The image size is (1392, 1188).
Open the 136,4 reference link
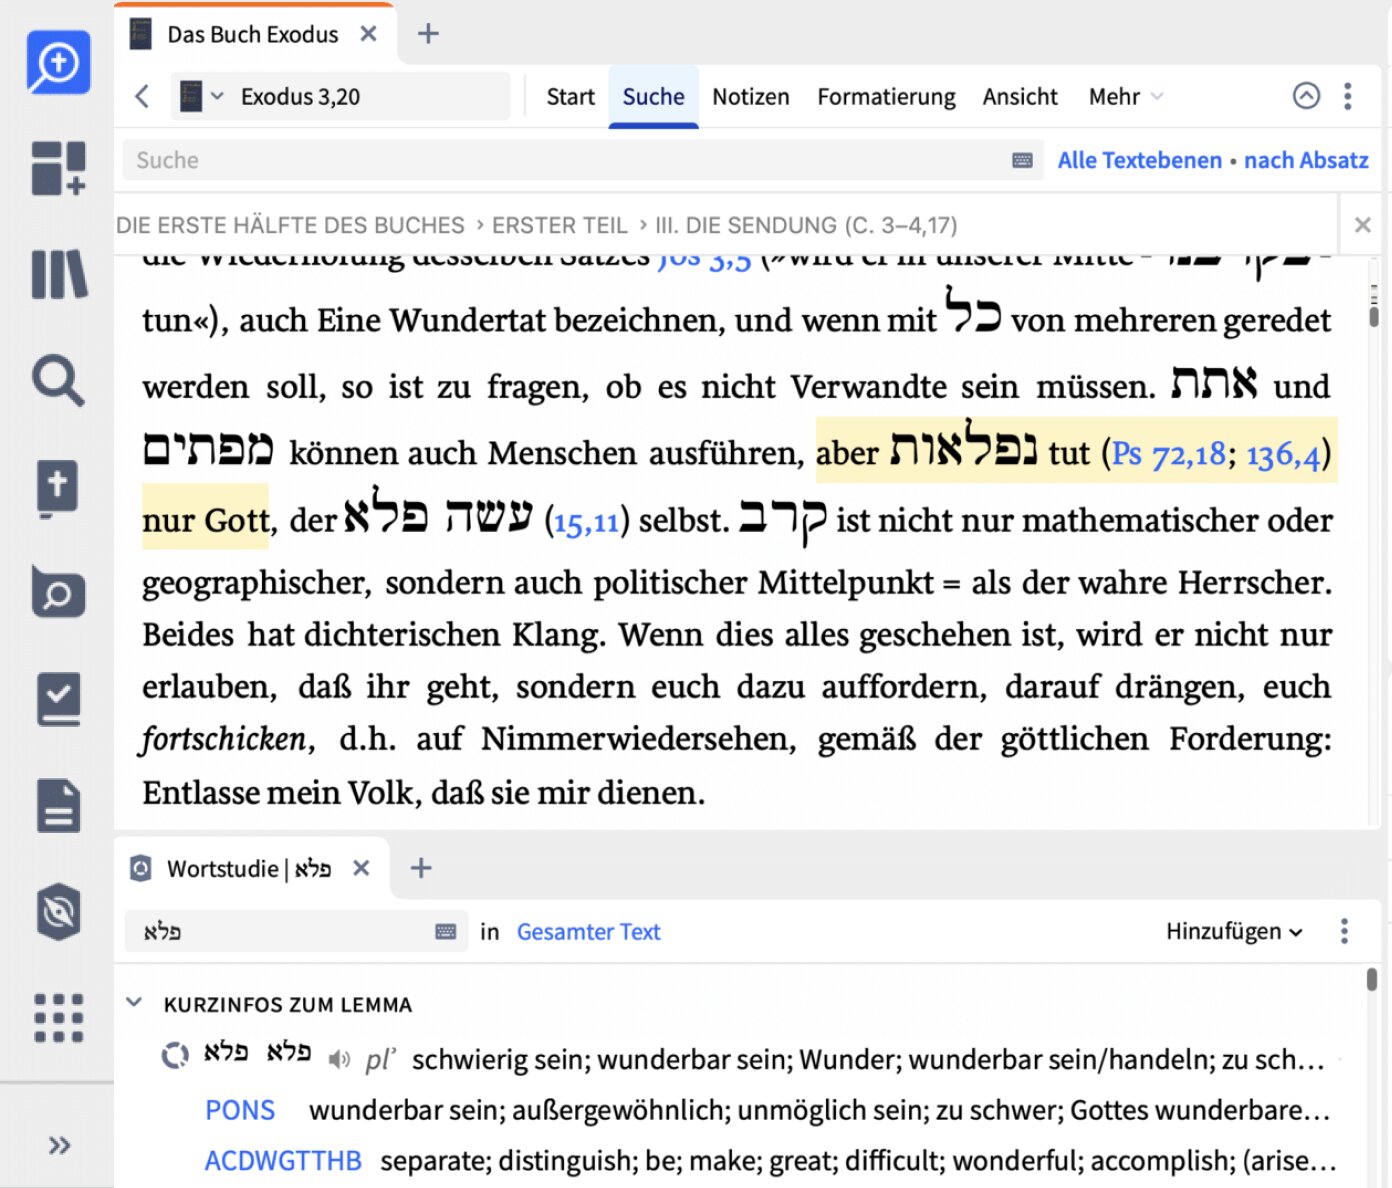click(x=1283, y=454)
